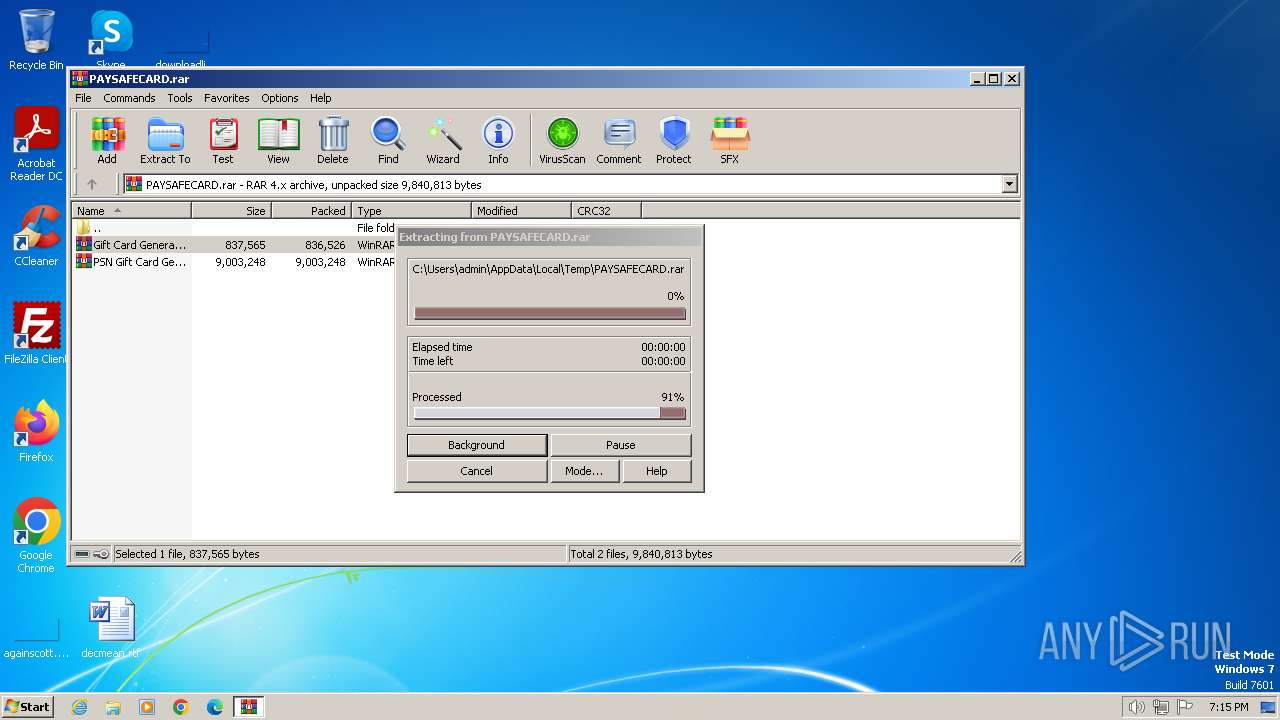Click the Add toolbar icon

point(107,140)
